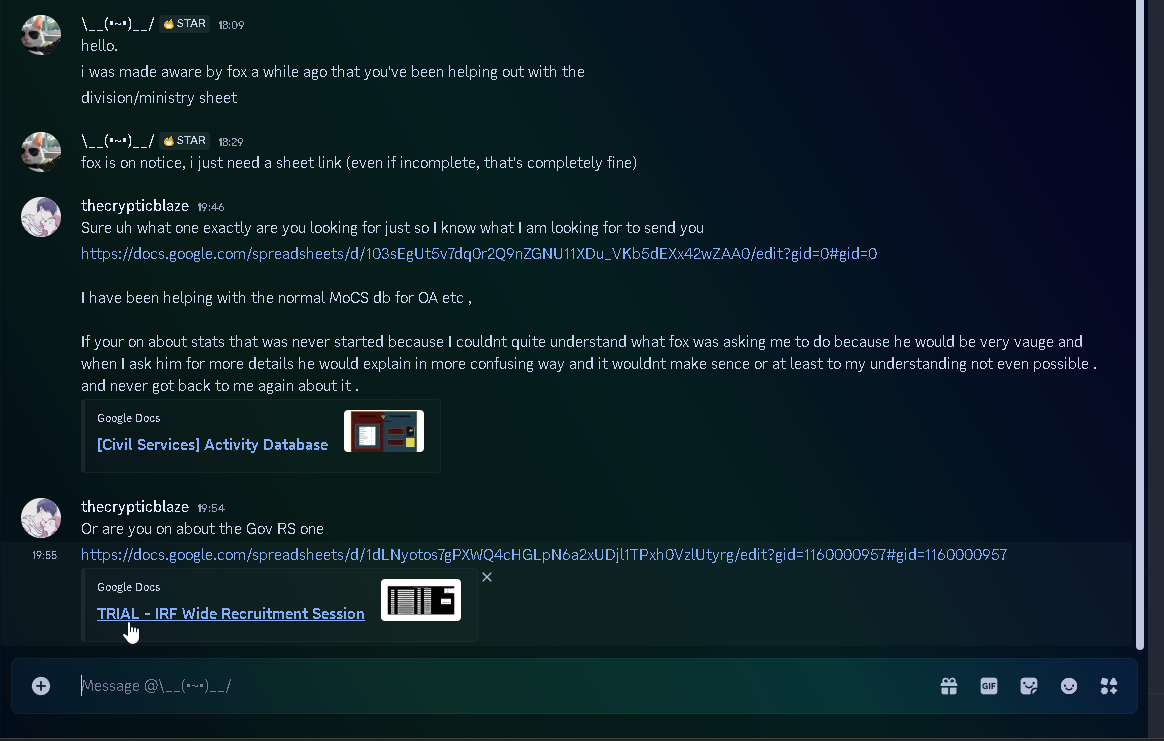Screen dimensions: 1164x741
Task: Click the STAR tag at 18:29 message
Action: click(x=184, y=141)
